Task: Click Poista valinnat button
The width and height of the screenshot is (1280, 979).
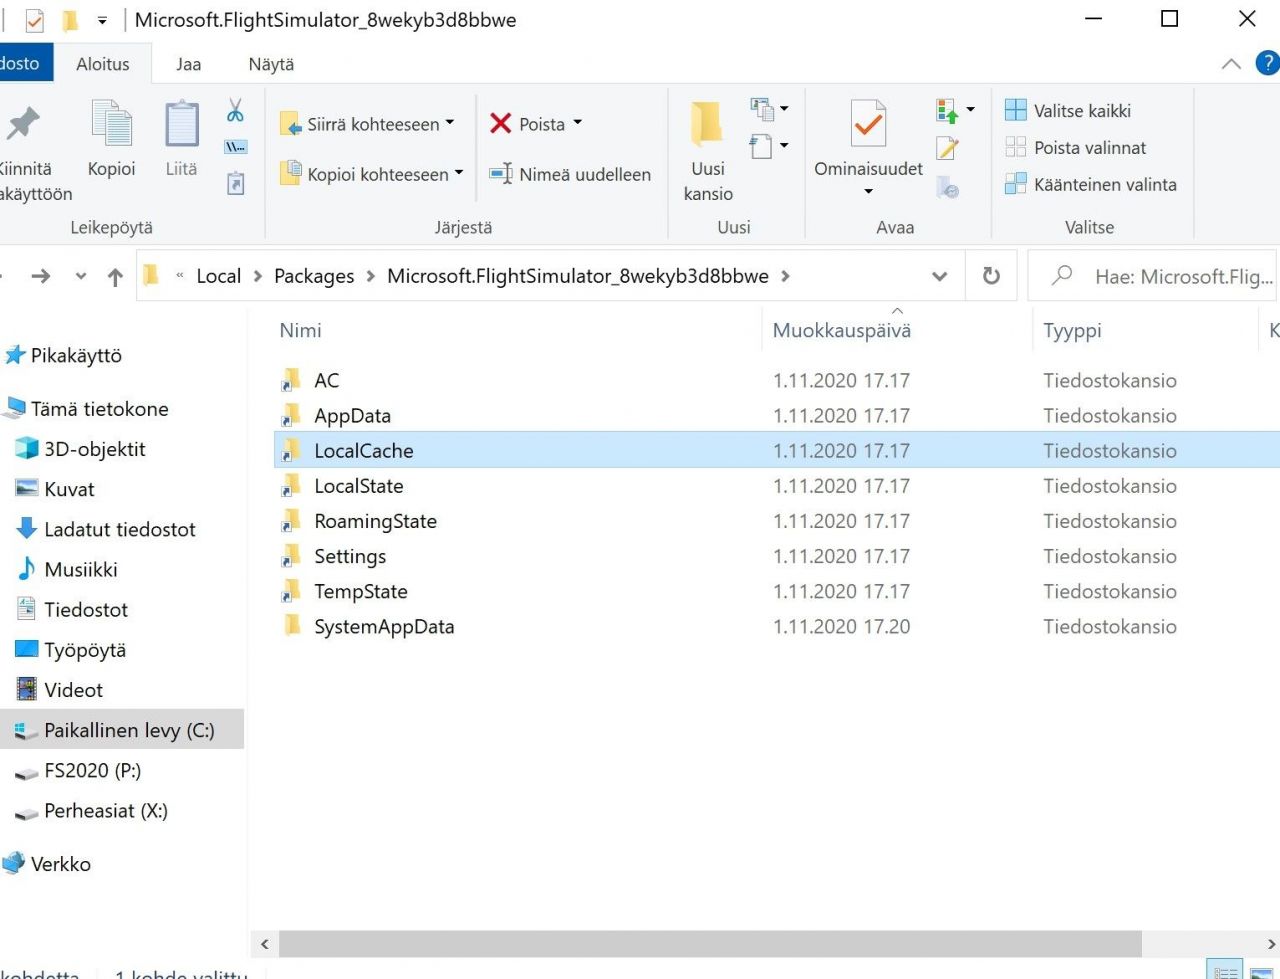Action: [x=1076, y=148]
